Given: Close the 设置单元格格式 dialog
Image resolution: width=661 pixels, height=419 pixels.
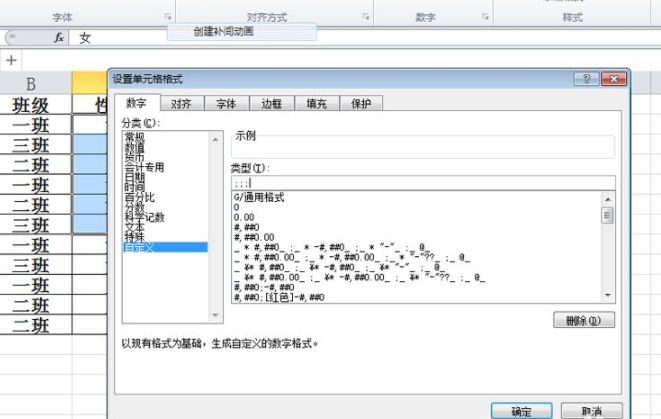Looking at the screenshot, I should [x=614, y=79].
